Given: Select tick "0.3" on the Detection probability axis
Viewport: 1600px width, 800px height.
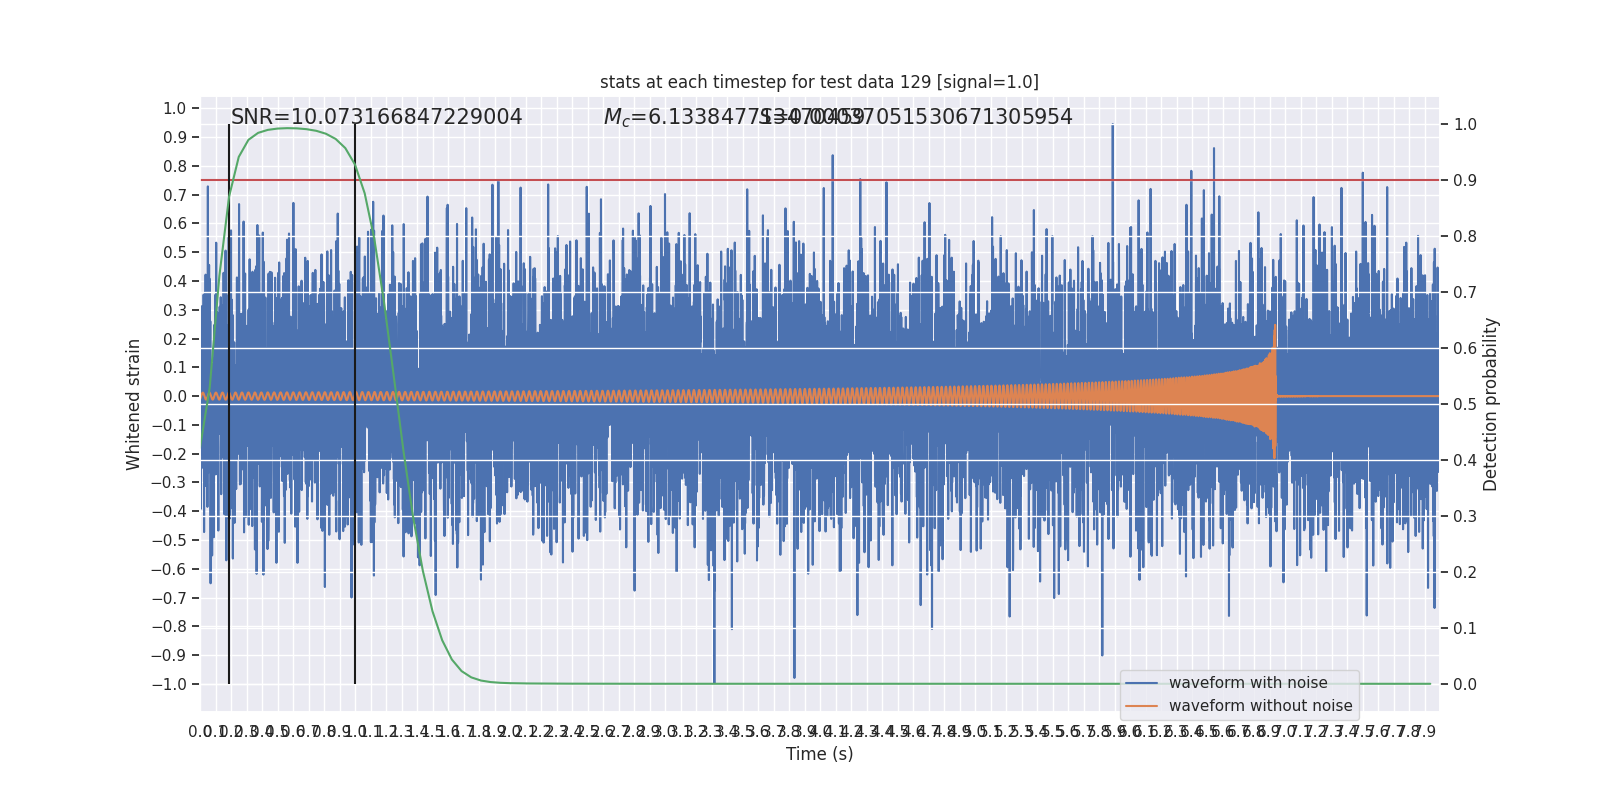Looking at the screenshot, I should click(1465, 516).
